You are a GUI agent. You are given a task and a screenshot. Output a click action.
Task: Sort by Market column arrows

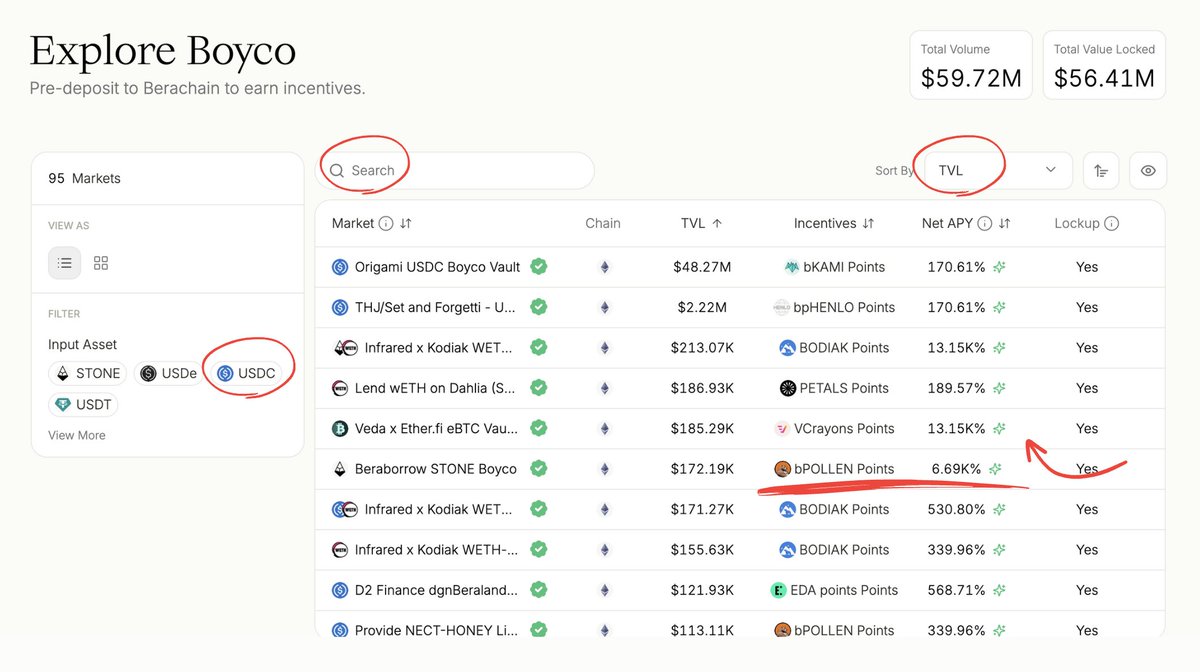405,224
